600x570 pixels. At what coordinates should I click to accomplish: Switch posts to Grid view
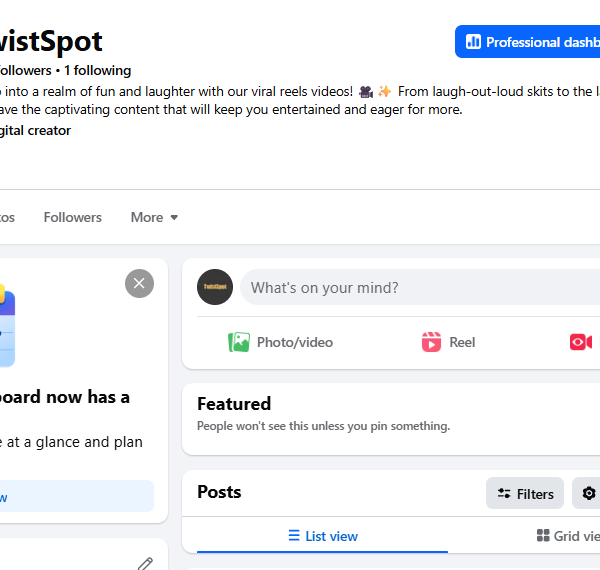[568, 536]
